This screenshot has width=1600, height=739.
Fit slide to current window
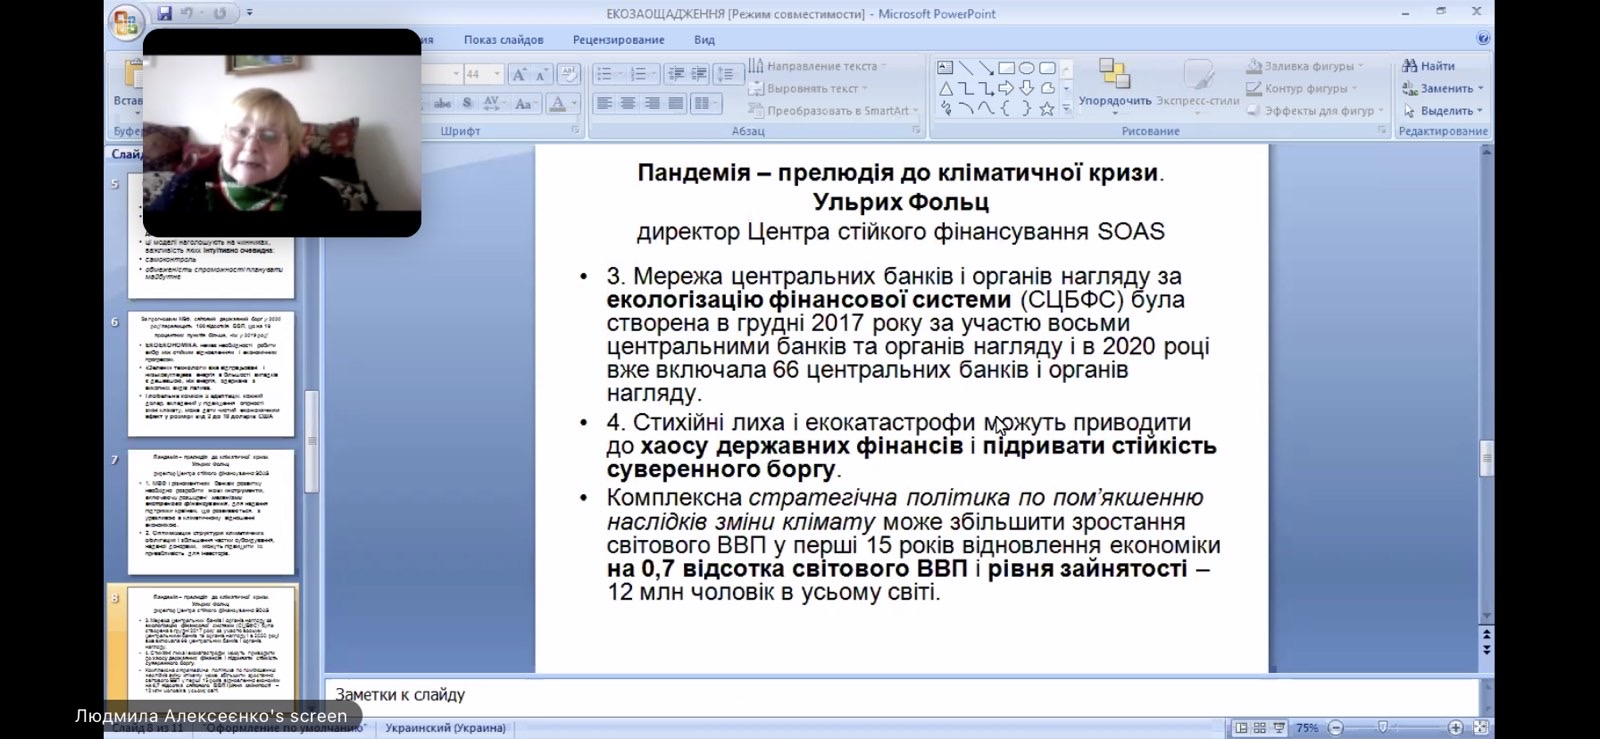pos(1481,728)
